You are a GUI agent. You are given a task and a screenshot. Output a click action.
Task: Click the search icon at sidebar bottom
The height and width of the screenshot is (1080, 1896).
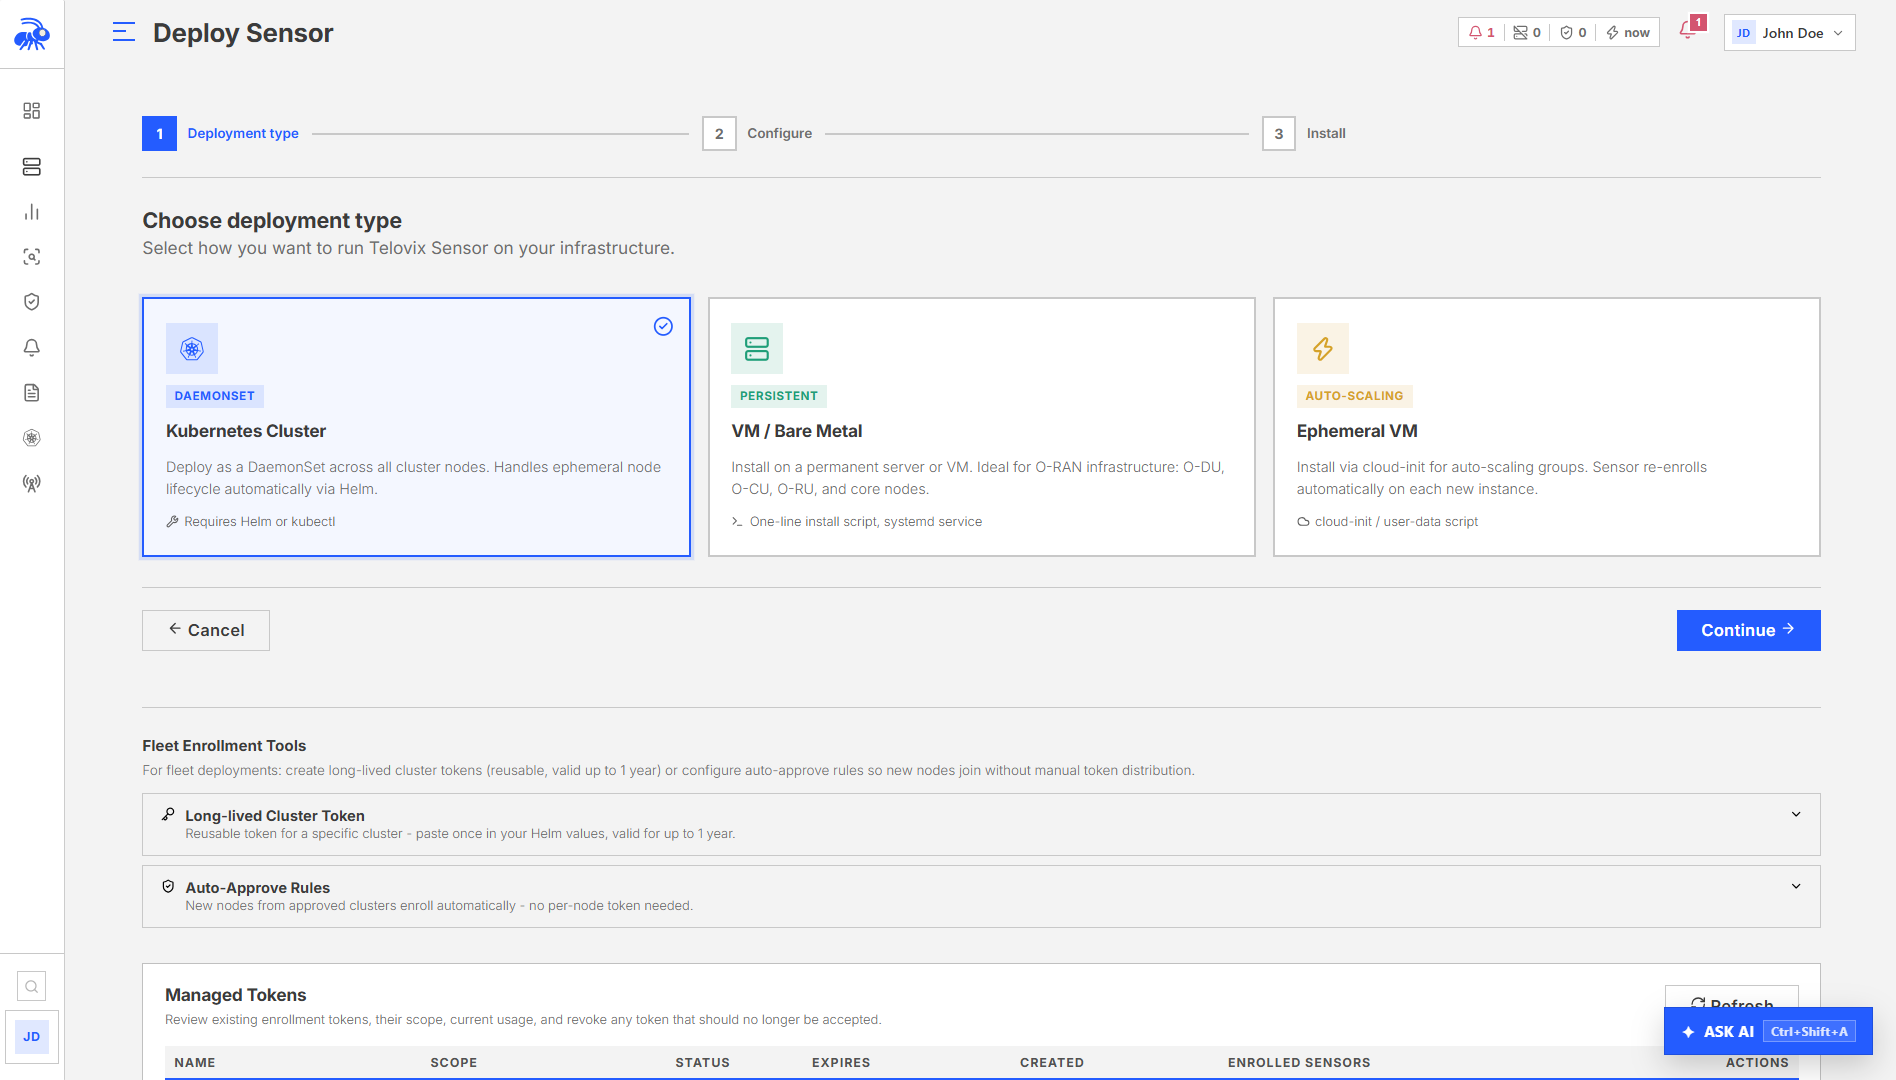point(32,986)
